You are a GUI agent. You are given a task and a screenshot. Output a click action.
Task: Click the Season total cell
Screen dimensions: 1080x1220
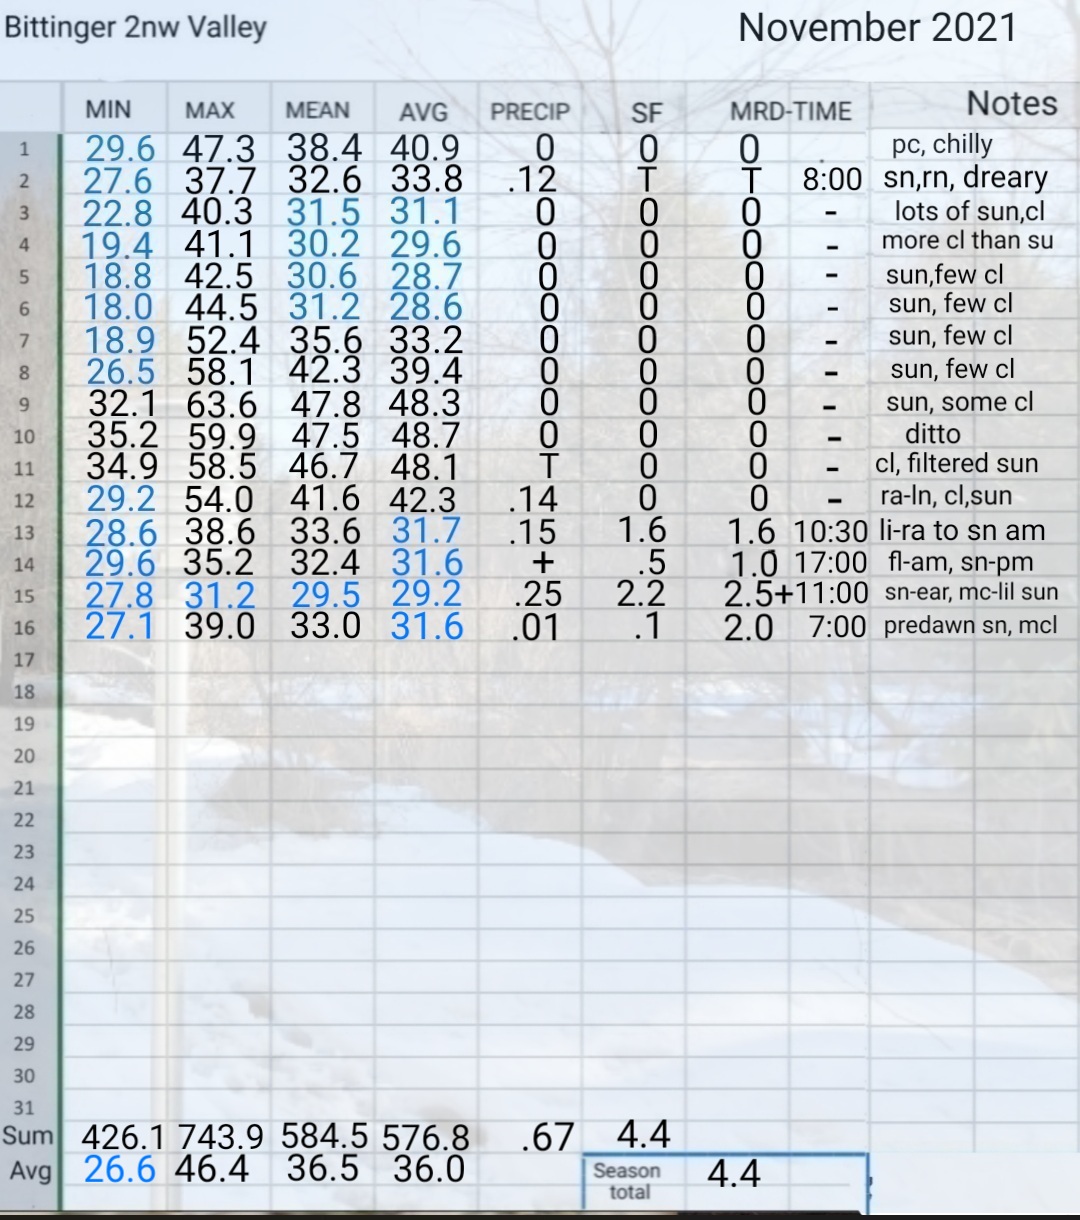click(627, 1181)
